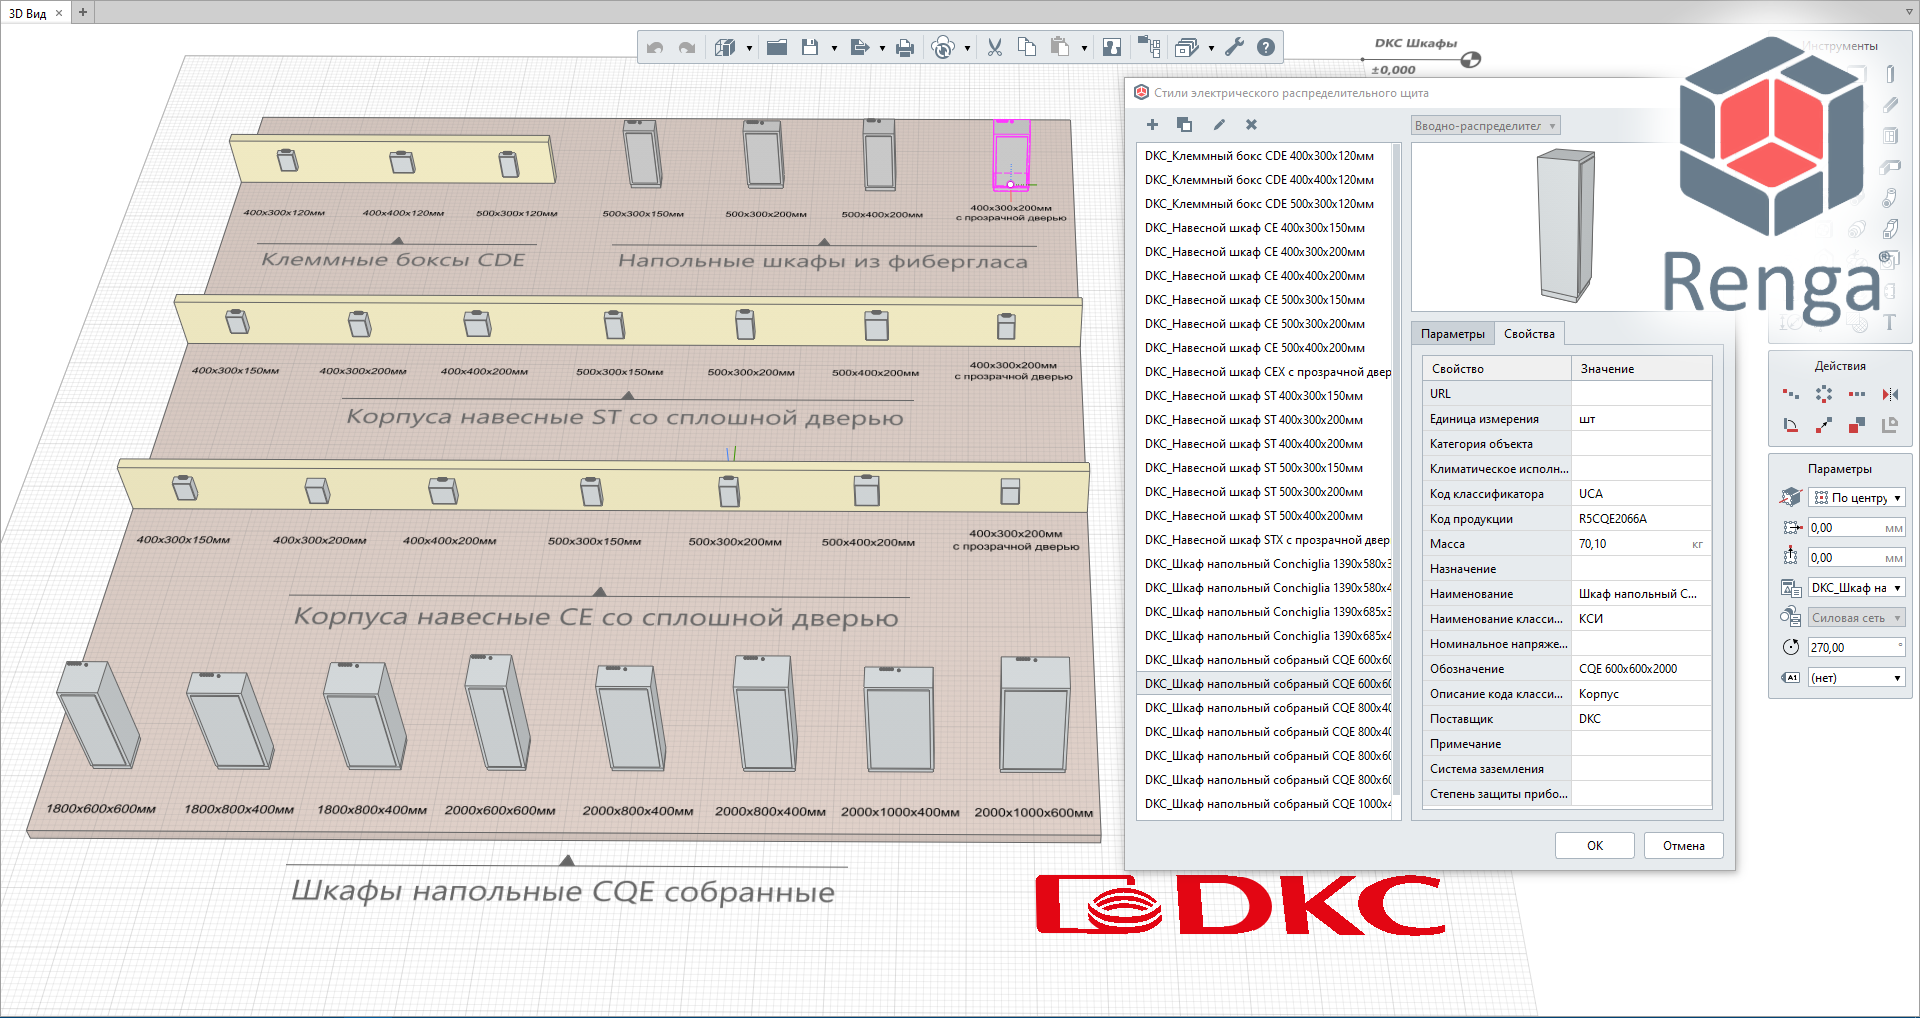Click the Copy action squares icon
Image resolution: width=1920 pixels, height=1018 pixels.
point(1857,425)
